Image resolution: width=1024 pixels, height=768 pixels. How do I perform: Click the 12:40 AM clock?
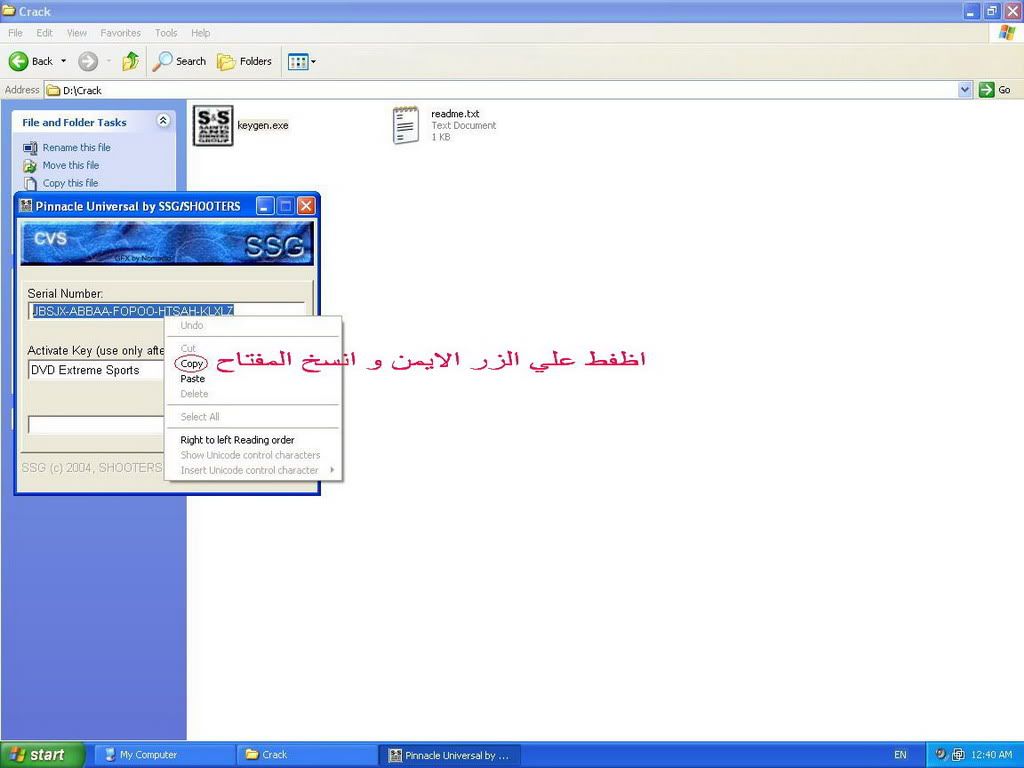(991, 755)
